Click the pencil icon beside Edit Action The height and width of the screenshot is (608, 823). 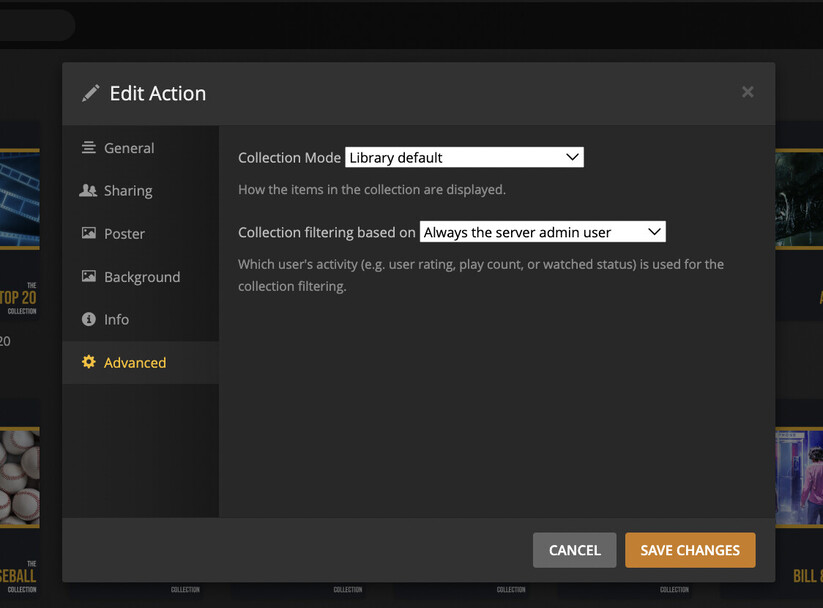[x=90, y=93]
